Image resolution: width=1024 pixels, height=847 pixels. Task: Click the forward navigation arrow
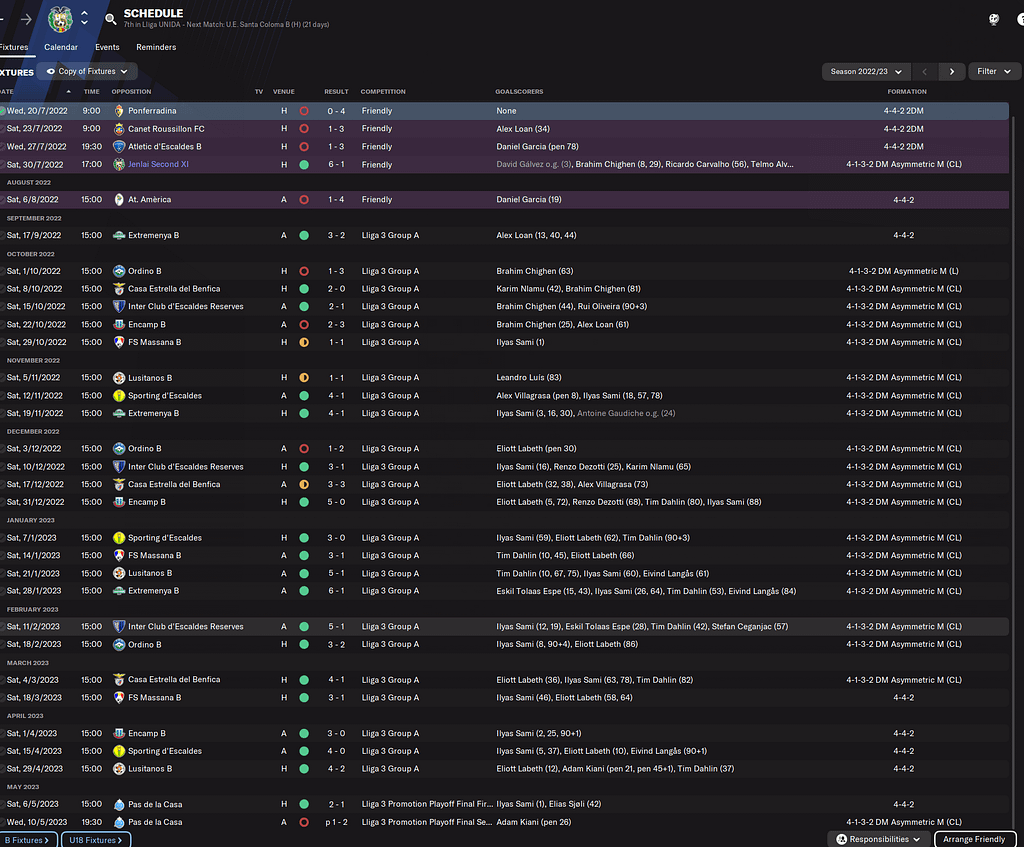(x=26, y=19)
